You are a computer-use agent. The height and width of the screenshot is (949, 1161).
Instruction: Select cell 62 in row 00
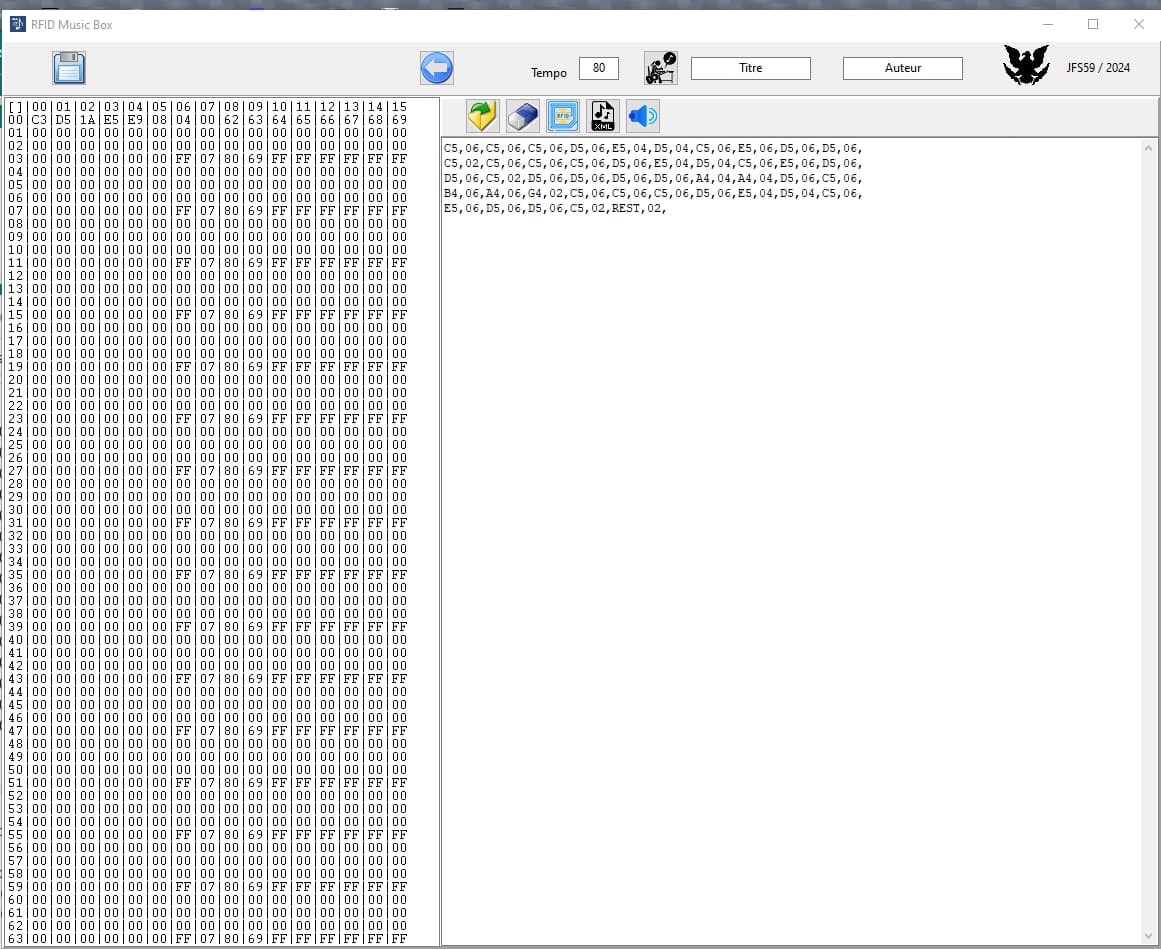[x=231, y=119]
